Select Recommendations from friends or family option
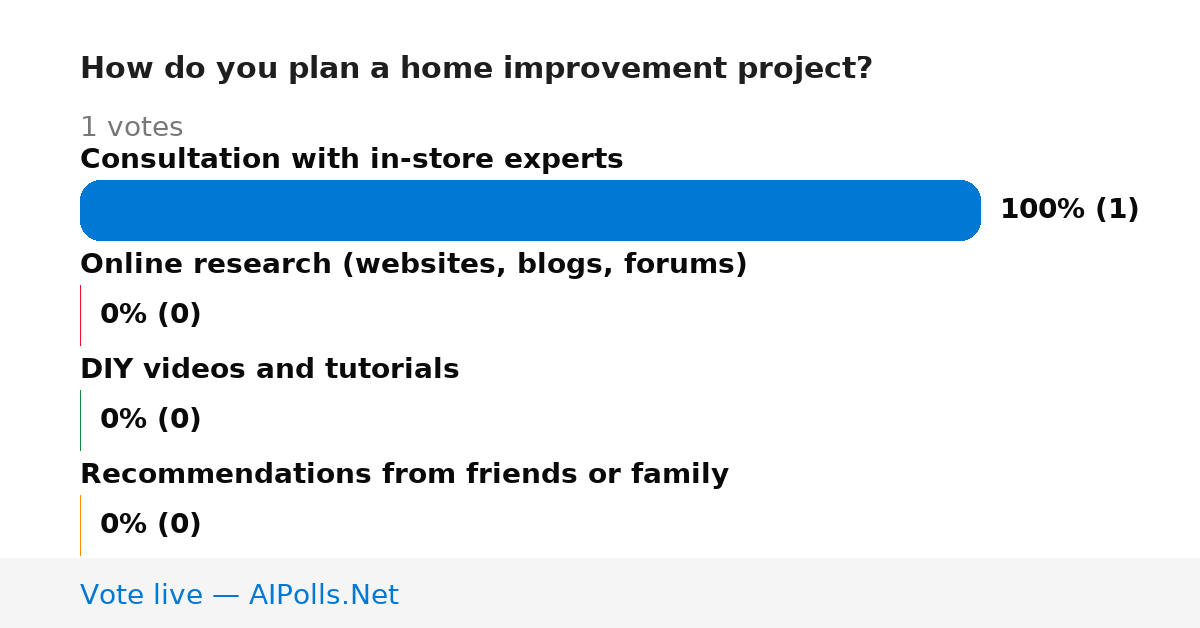The image size is (1200, 628). pyautogui.click(x=404, y=474)
